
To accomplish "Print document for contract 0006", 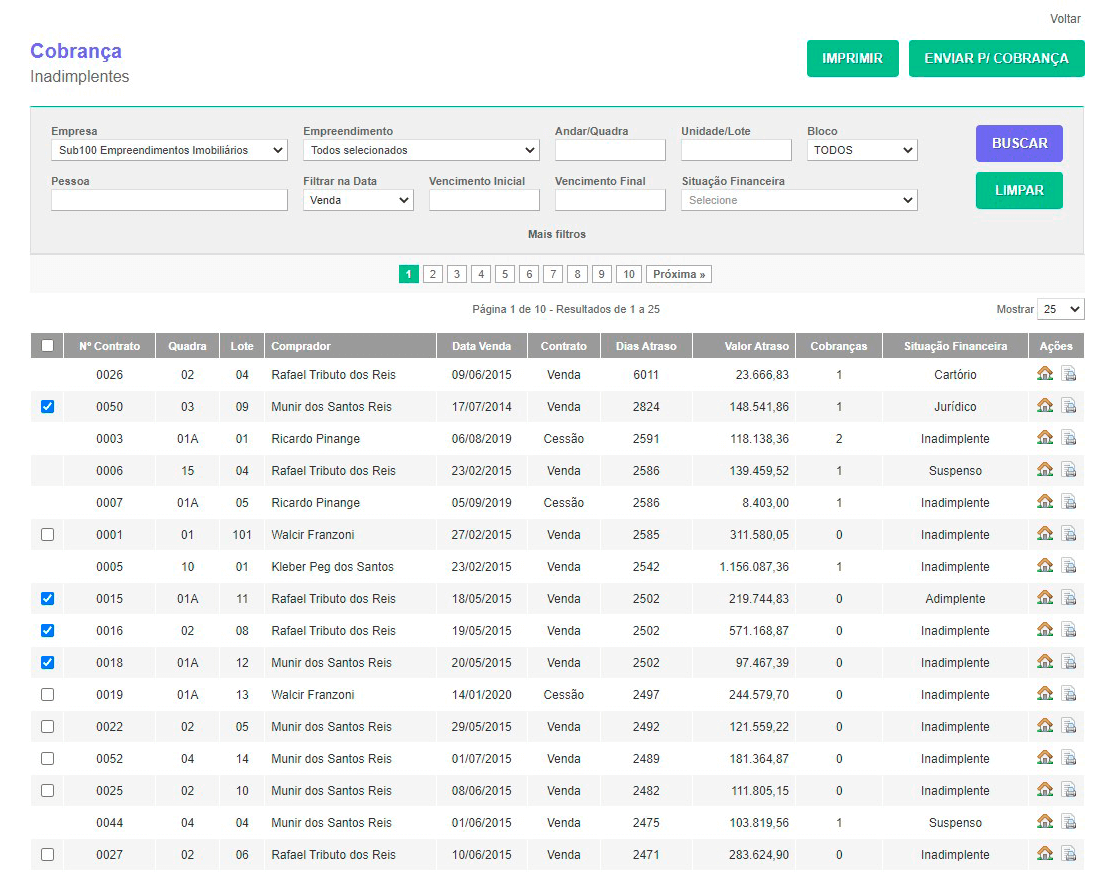I will click(1068, 471).
